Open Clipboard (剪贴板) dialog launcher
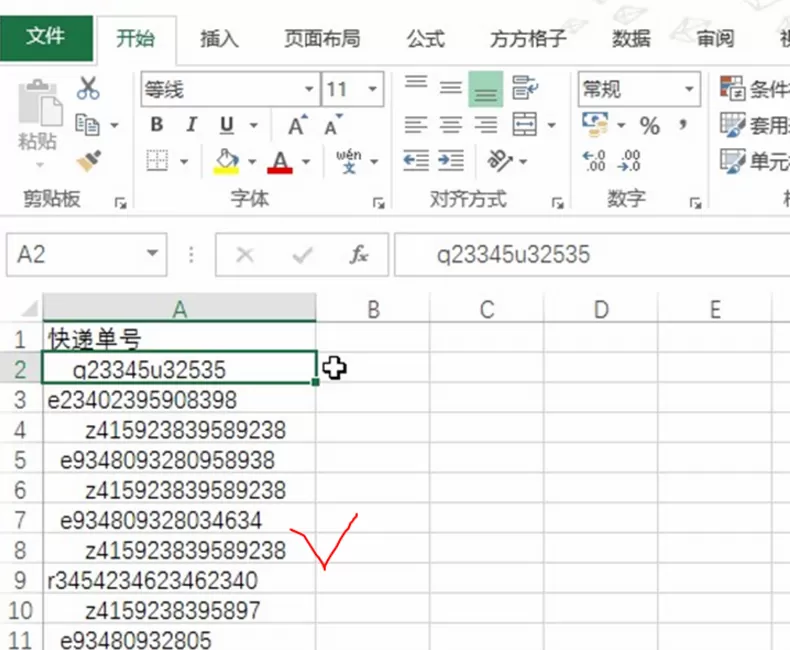The width and height of the screenshot is (790, 650). (120, 203)
